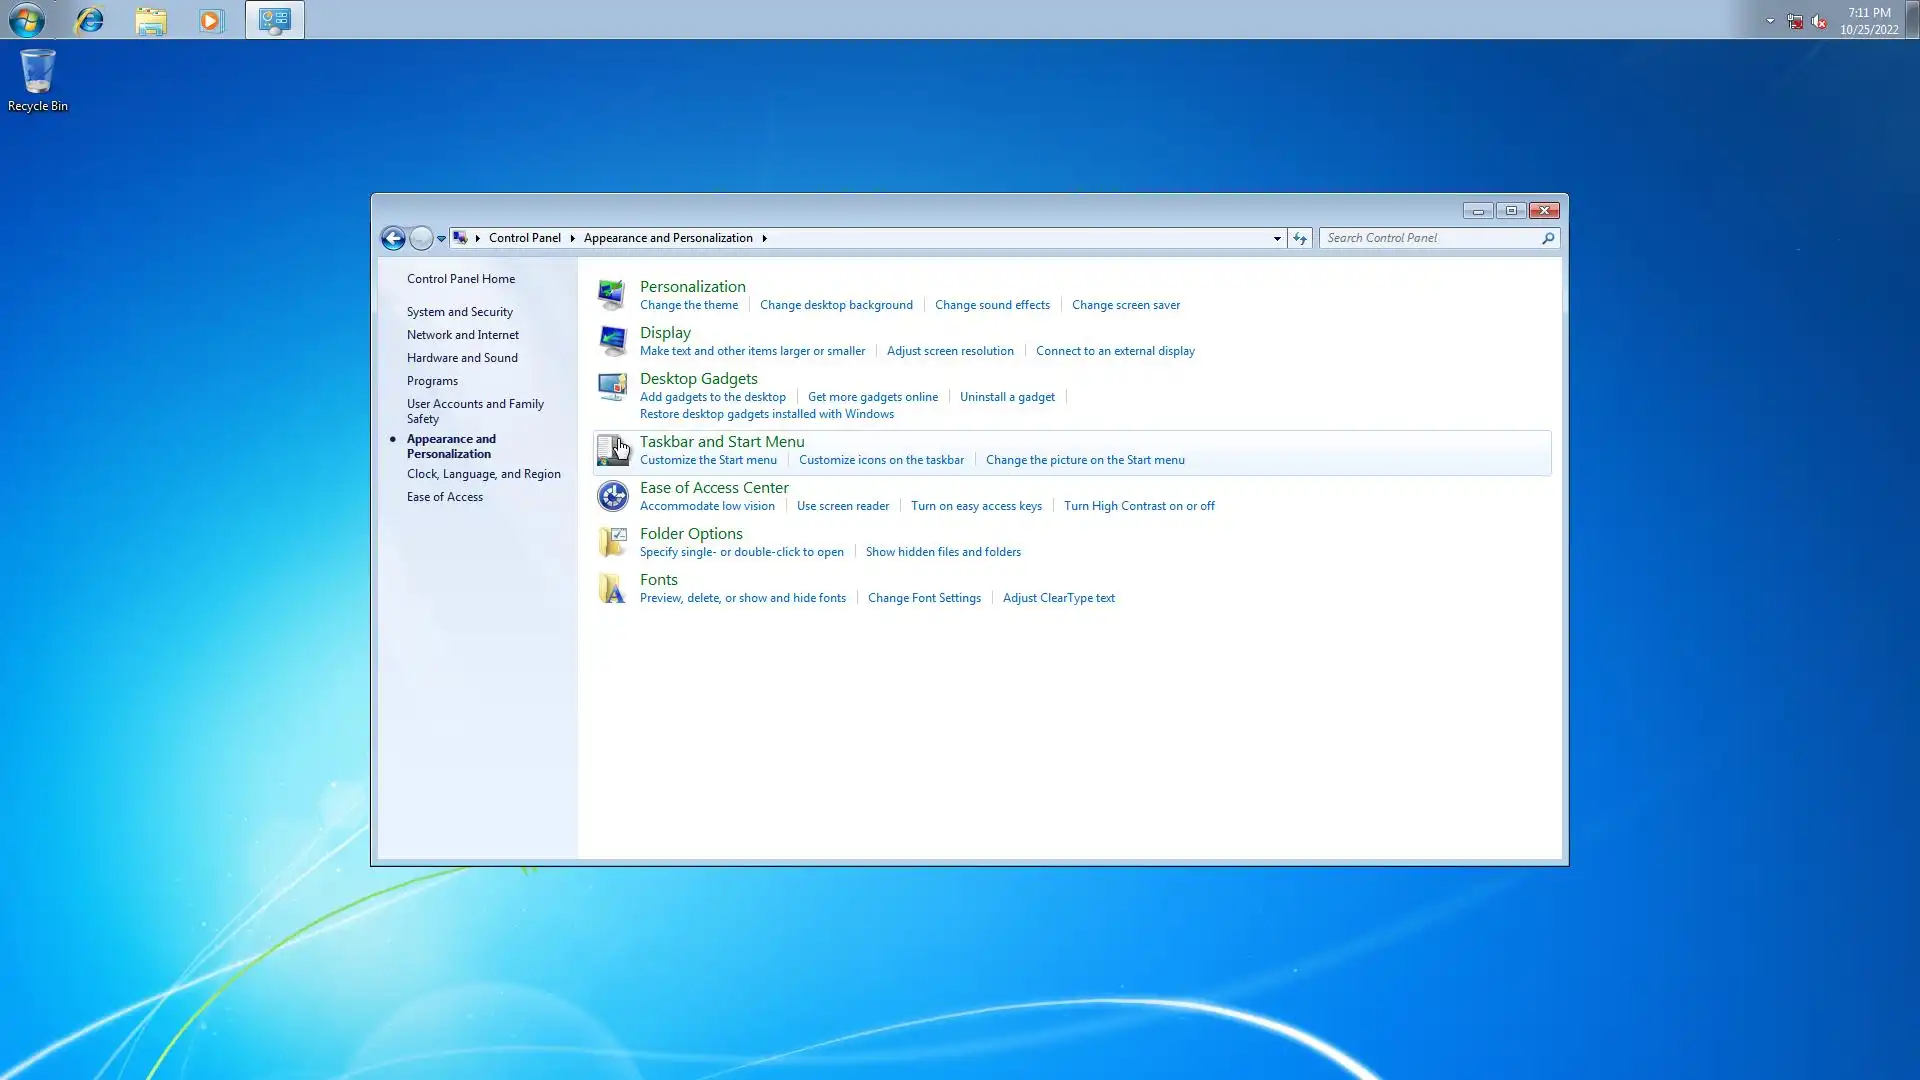This screenshot has width=1920, height=1080.
Task: Expand the recent pages dropdown arrow
Action: click(x=441, y=238)
